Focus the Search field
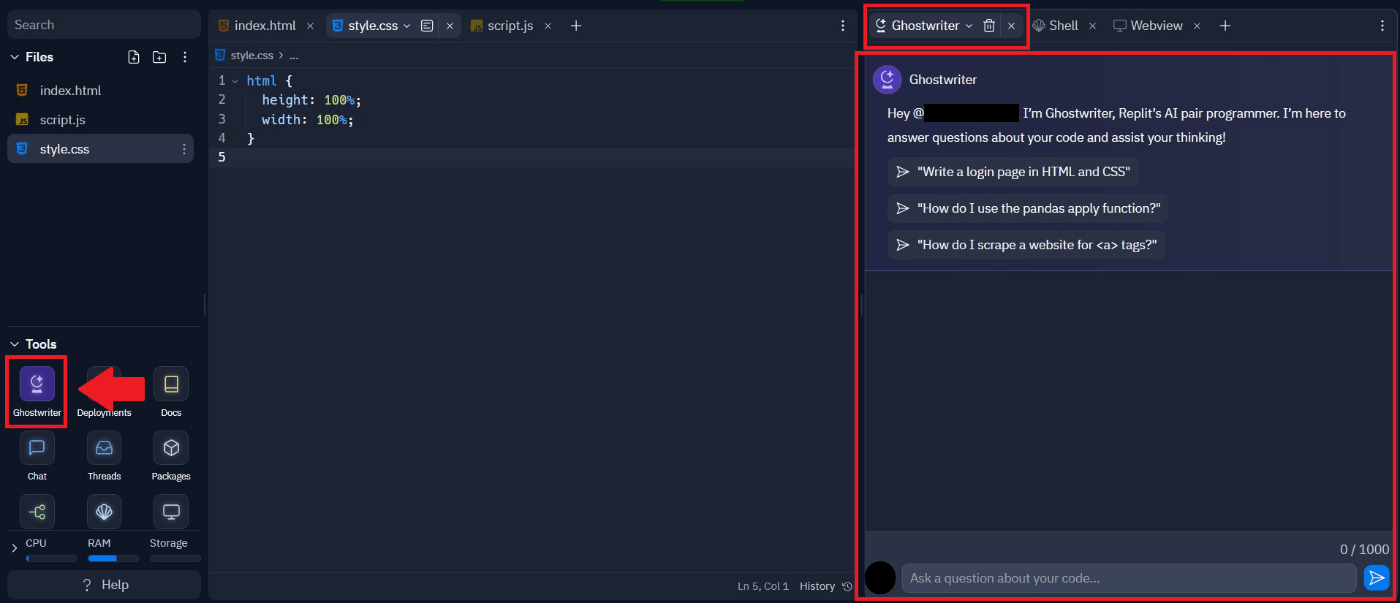The height and width of the screenshot is (603, 1400). tap(104, 25)
